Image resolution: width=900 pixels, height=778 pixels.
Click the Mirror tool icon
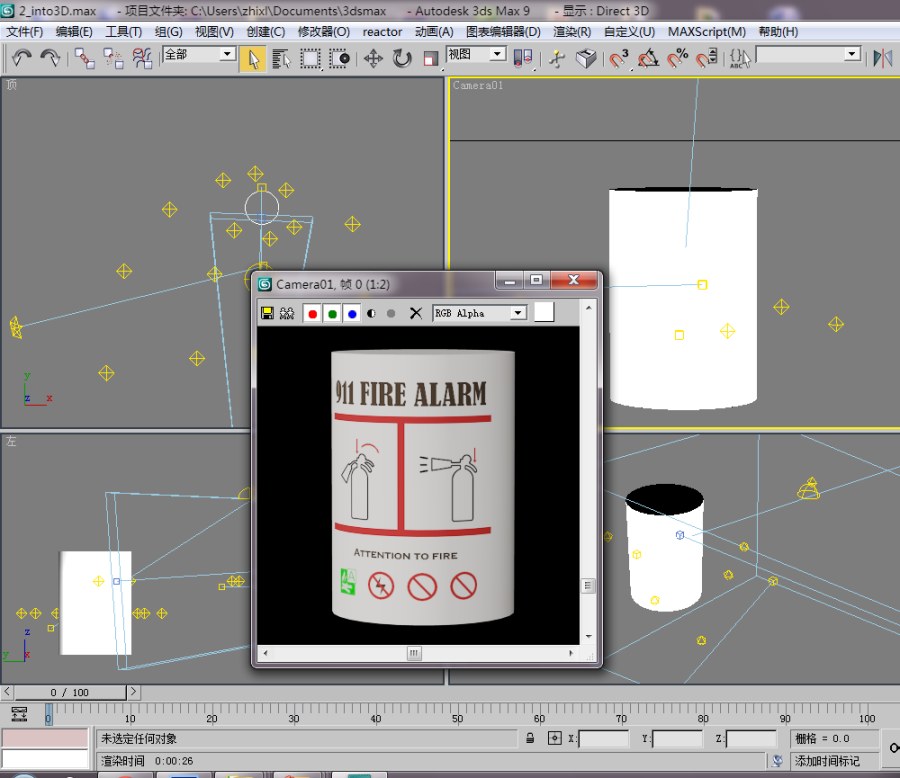click(883, 58)
